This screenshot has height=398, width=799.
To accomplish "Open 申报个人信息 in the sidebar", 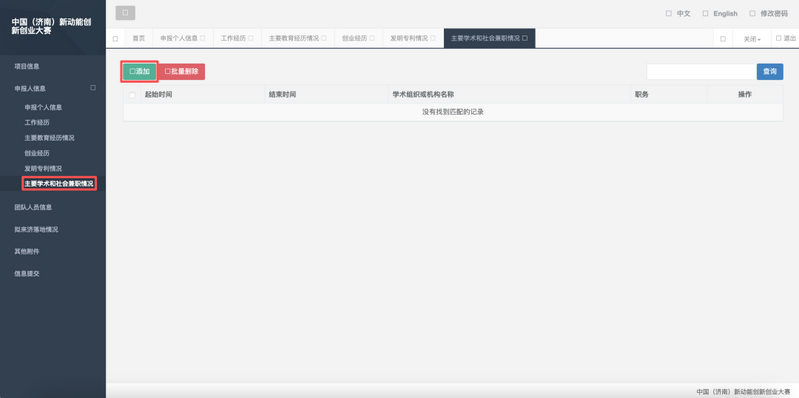I will 43,108.
